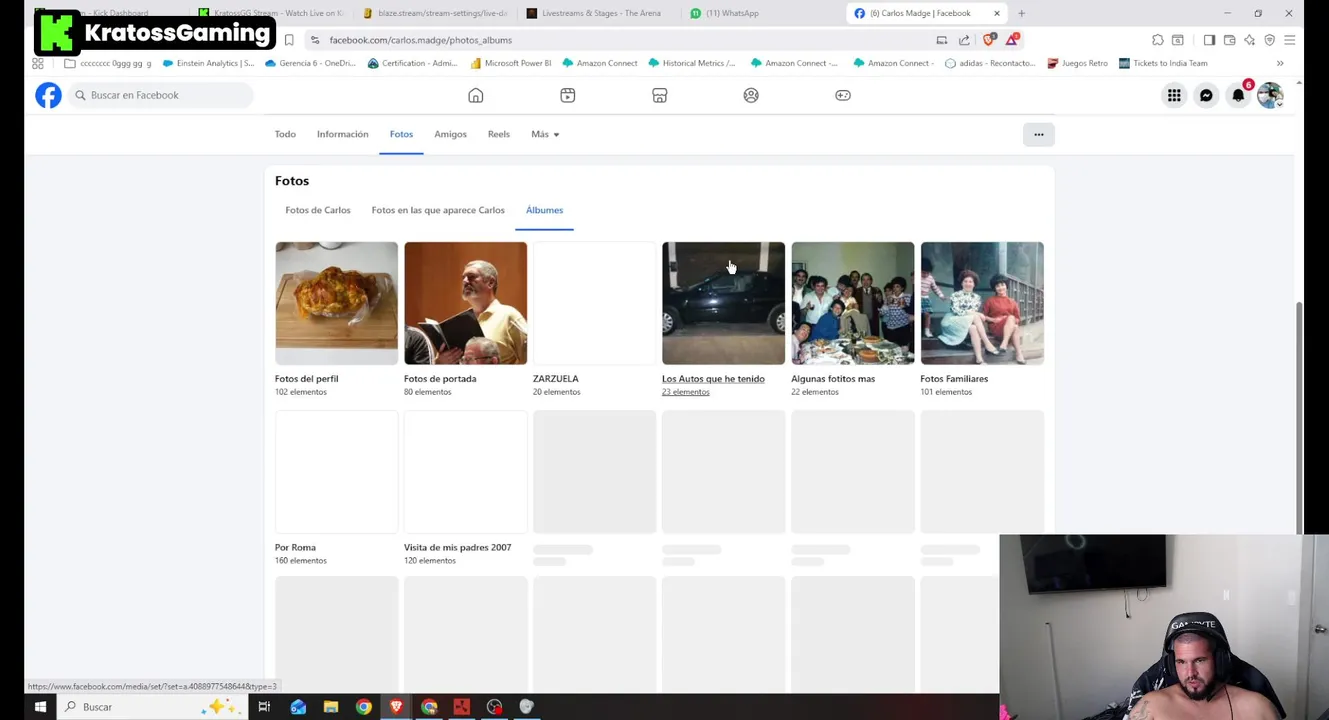Open the bookmarks apps grid icon
The width and height of the screenshot is (1329, 720).
point(38,63)
